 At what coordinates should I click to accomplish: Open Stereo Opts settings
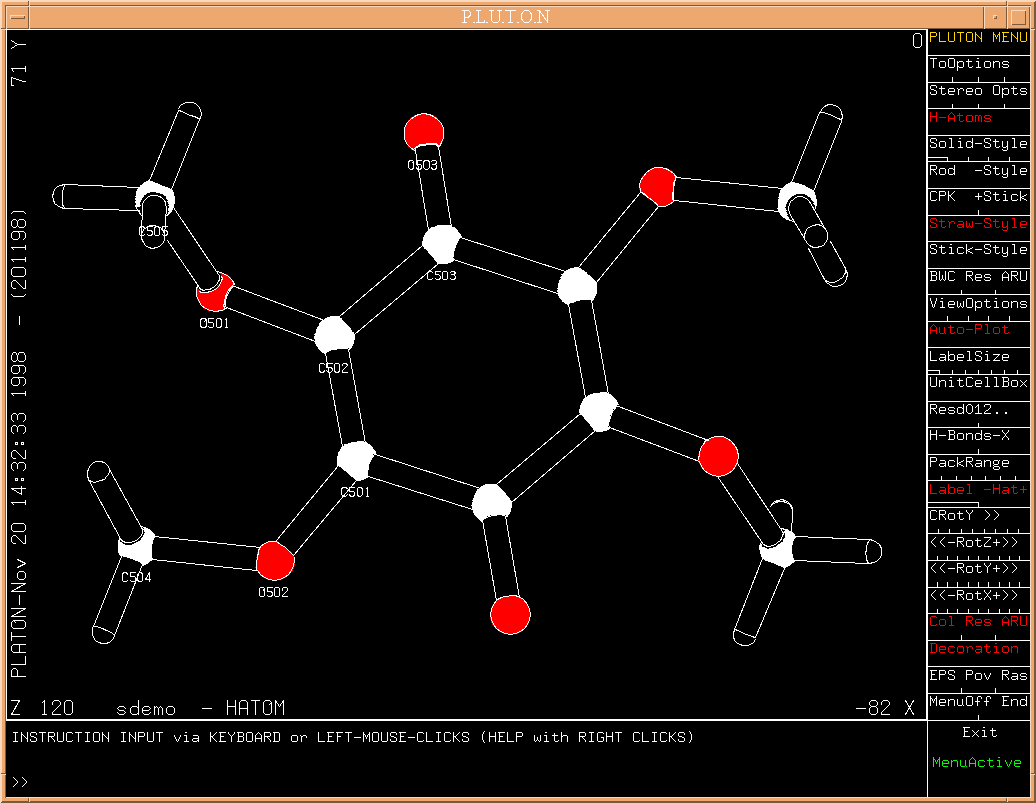(x=977, y=90)
